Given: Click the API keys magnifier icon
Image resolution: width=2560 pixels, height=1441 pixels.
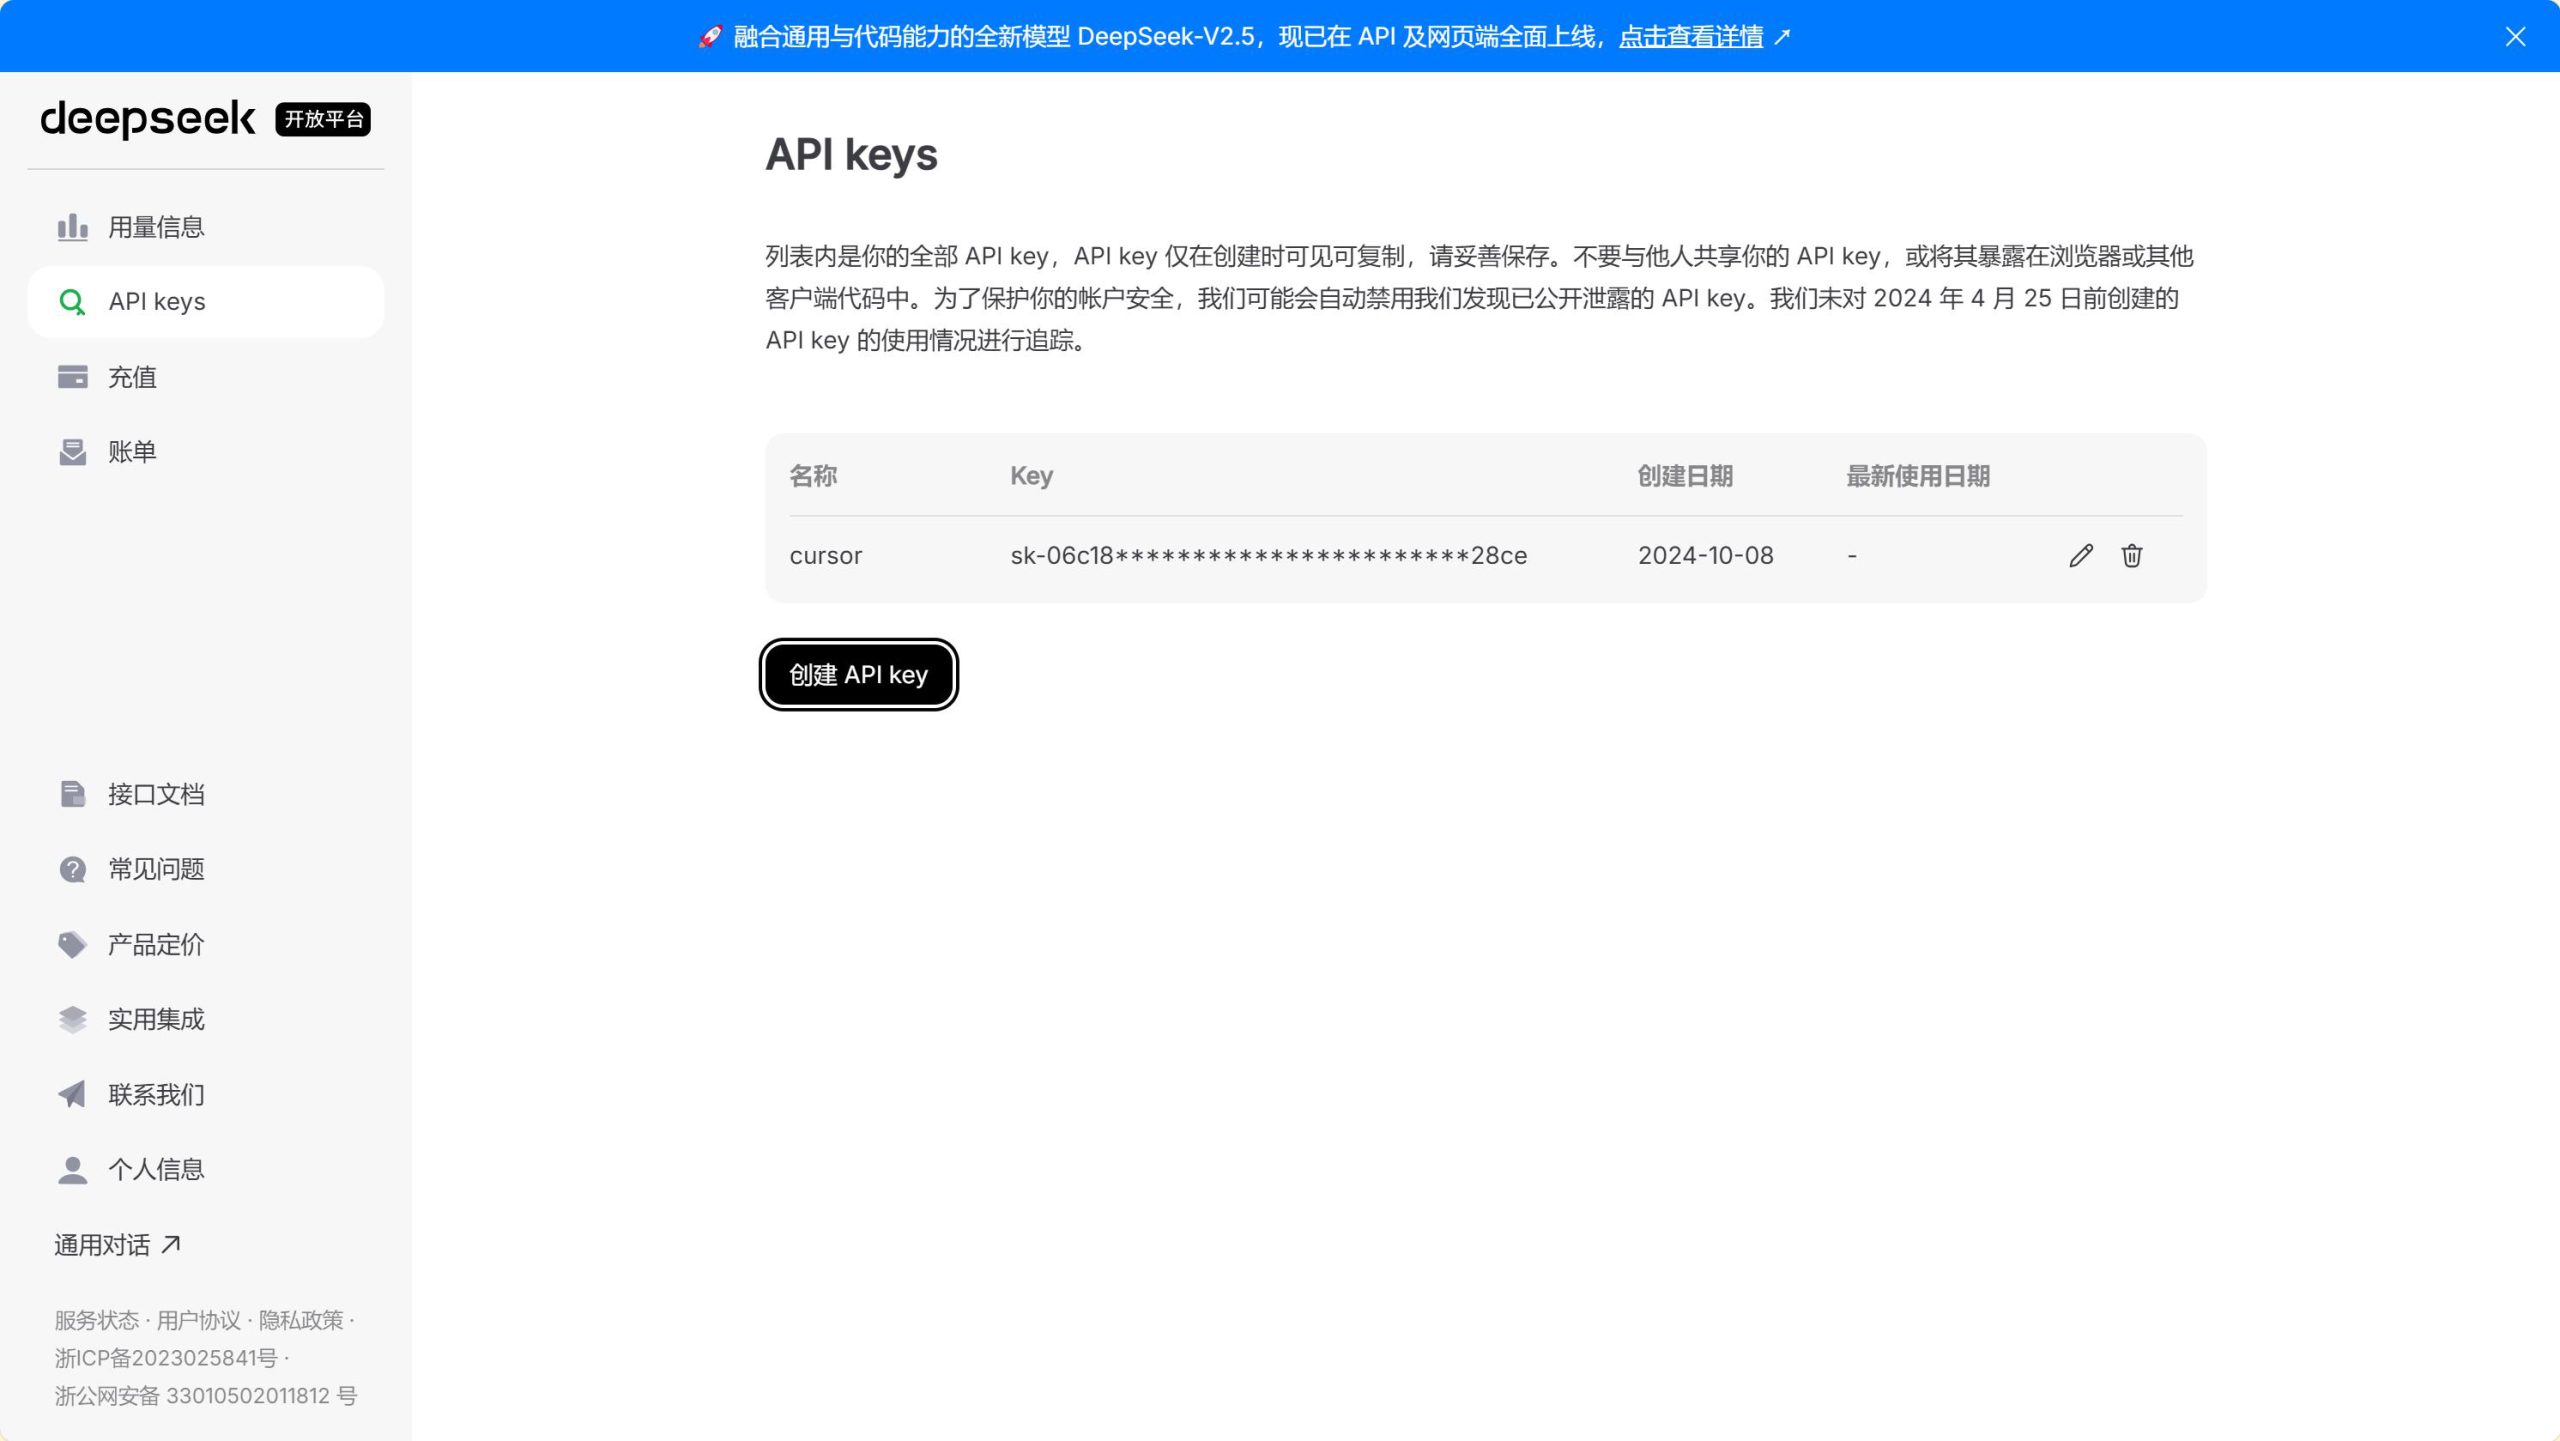Looking at the screenshot, I should click(72, 301).
